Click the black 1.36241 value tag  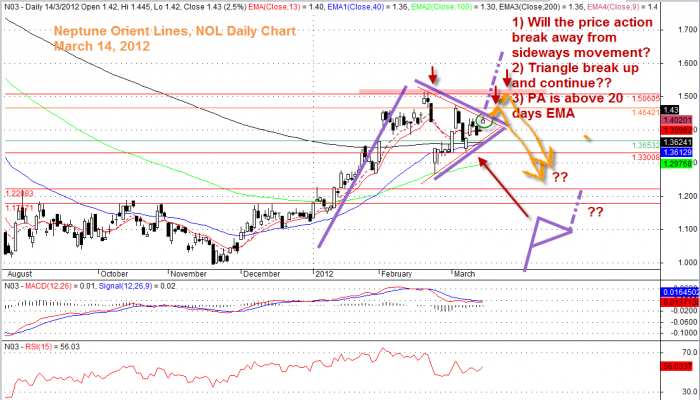click(677, 142)
